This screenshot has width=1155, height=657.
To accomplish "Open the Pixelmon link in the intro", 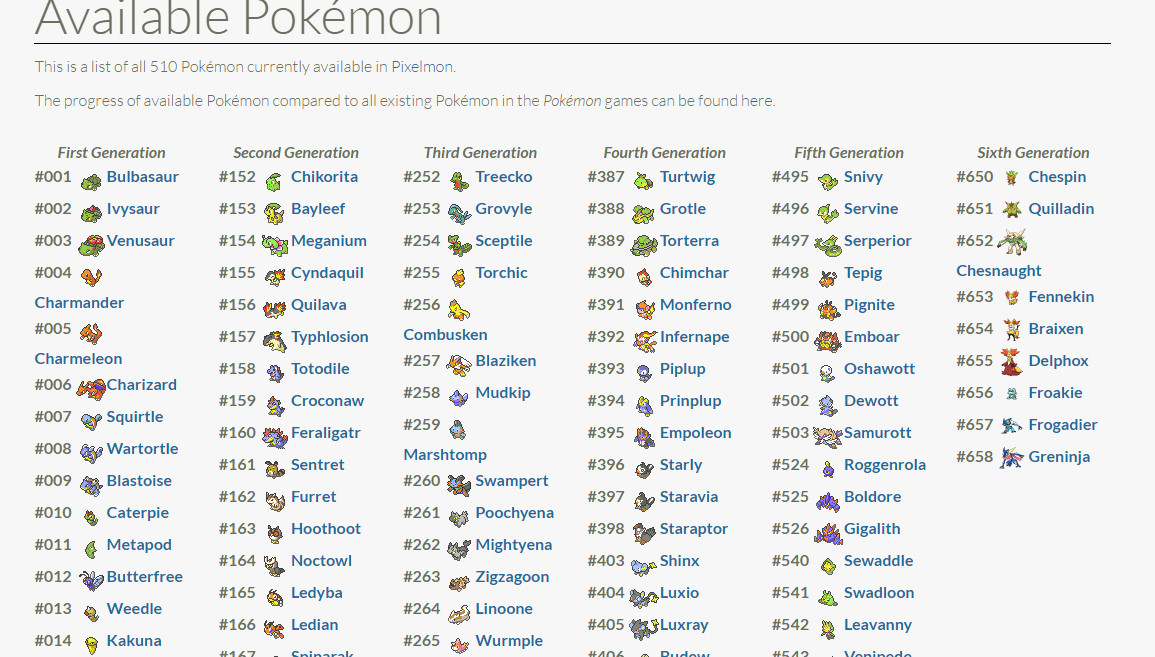I will click(422, 66).
